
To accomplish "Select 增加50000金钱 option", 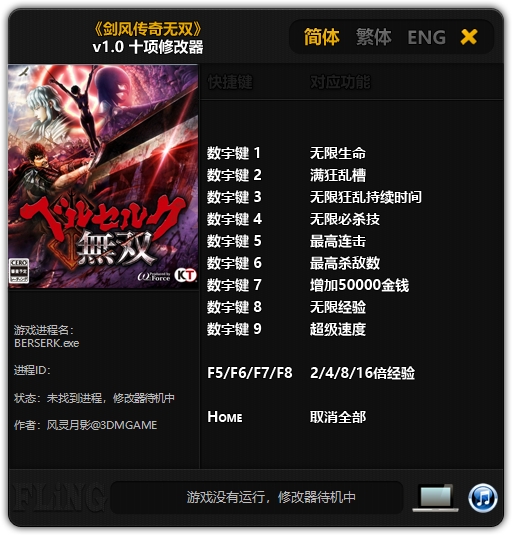I will pos(359,285).
